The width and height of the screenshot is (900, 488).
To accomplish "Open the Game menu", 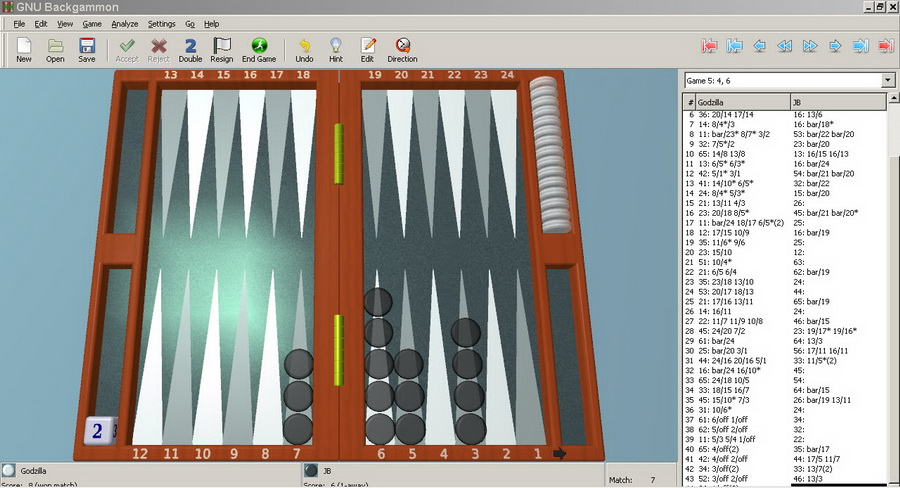I will coord(92,24).
